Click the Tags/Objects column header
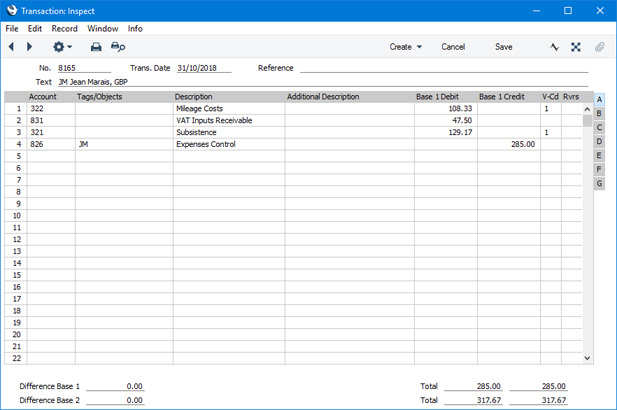The height and width of the screenshot is (410, 617). tap(100, 97)
